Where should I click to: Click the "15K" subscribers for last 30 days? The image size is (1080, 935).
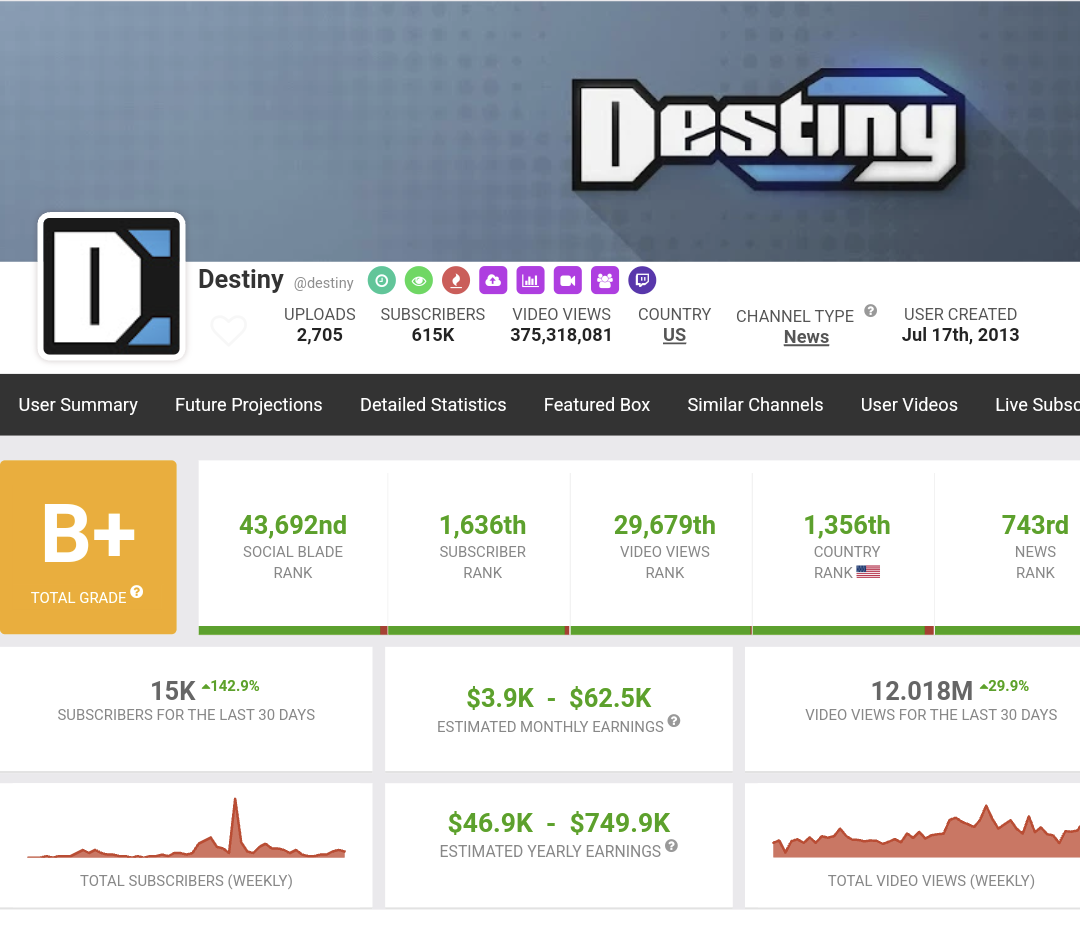pos(173,690)
